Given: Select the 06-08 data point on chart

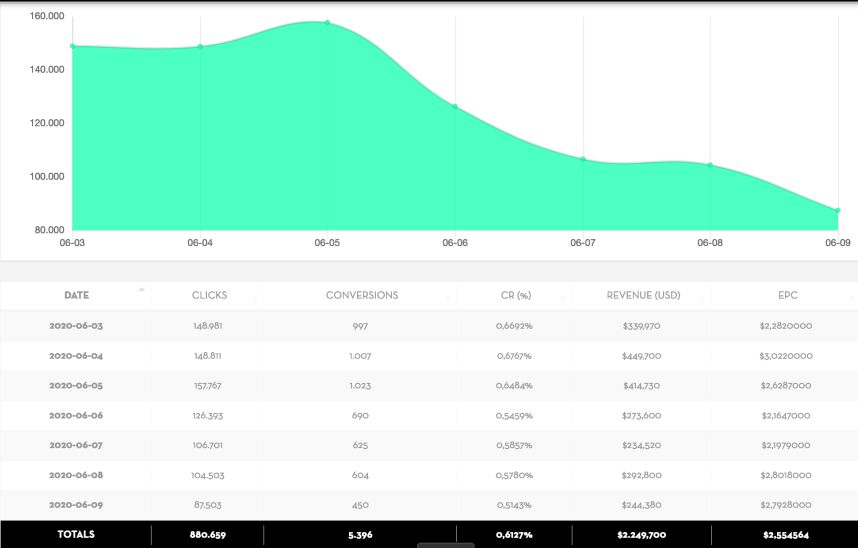Looking at the screenshot, I should (710, 165).
